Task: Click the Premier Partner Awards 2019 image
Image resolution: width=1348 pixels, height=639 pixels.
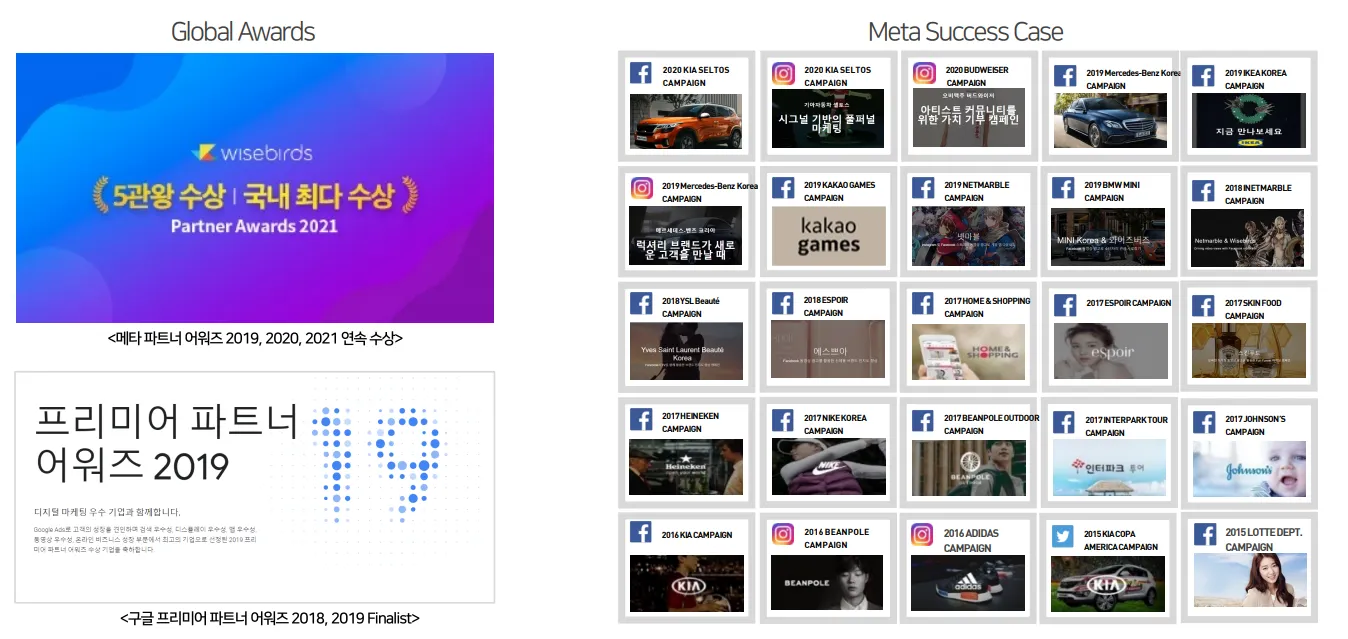Action: pyautogui.click(x=255, y=487)
